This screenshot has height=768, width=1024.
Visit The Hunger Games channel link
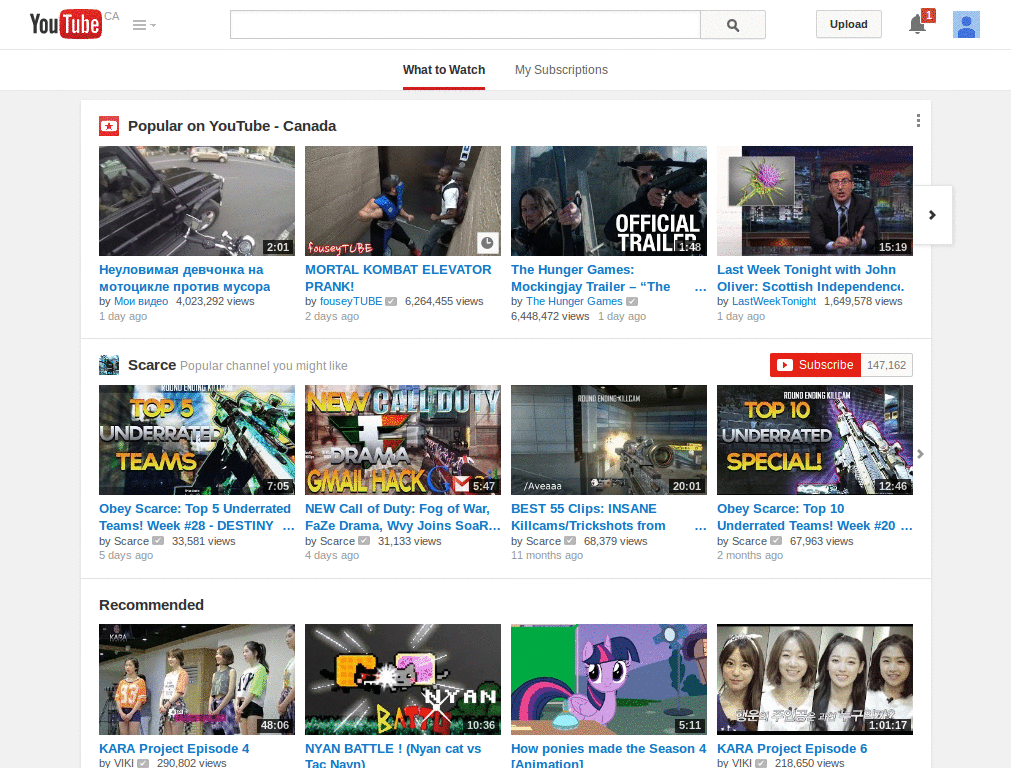pos(575,302)
